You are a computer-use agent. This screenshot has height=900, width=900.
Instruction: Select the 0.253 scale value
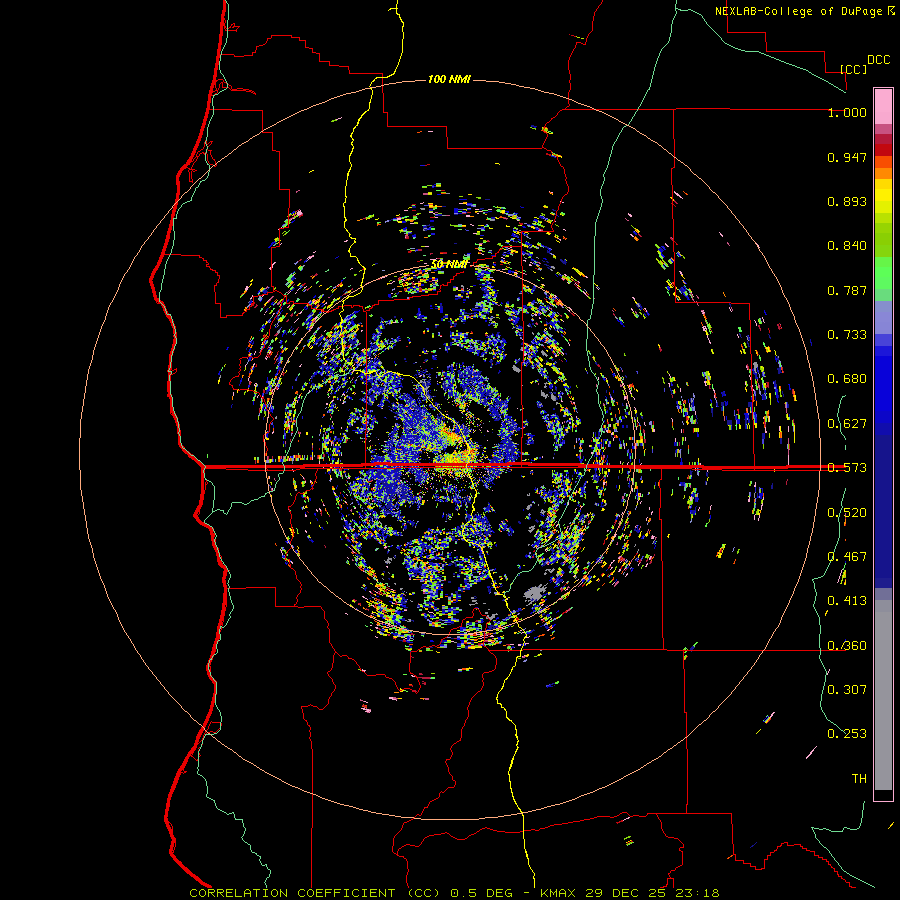[847, 734]
